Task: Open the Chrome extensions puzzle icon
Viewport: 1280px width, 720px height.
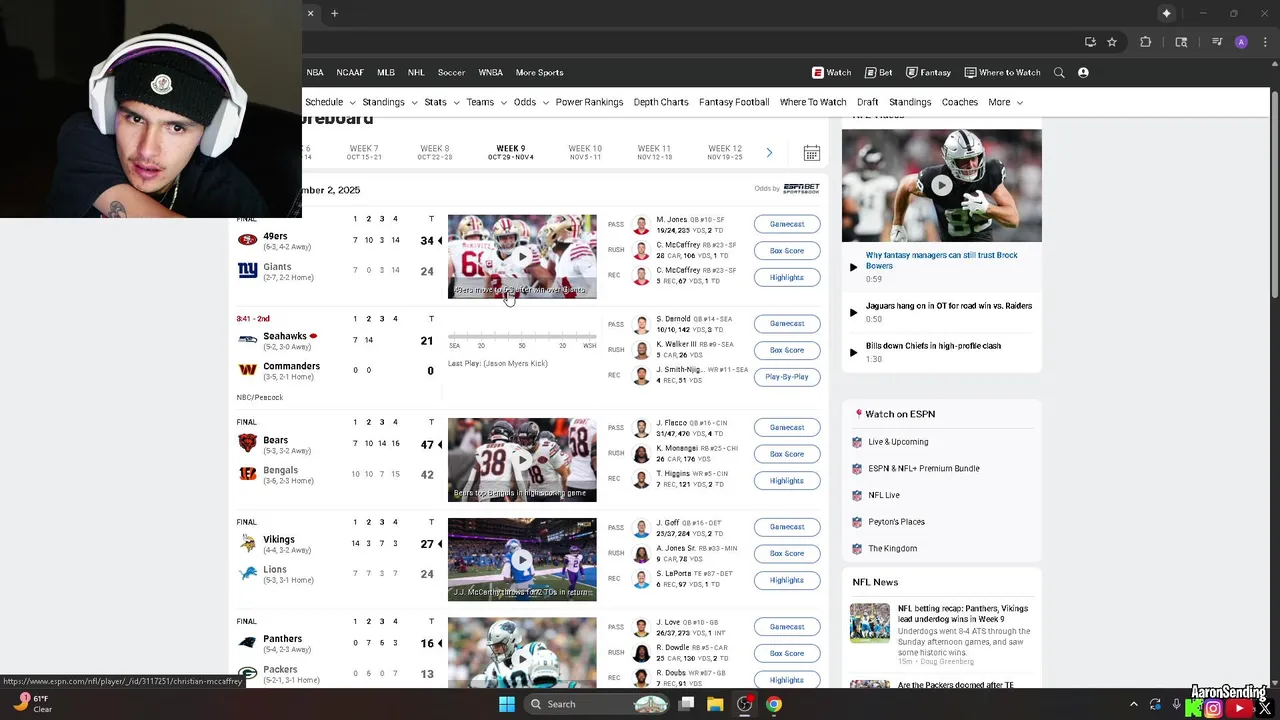Action: tap(1146, 42)
